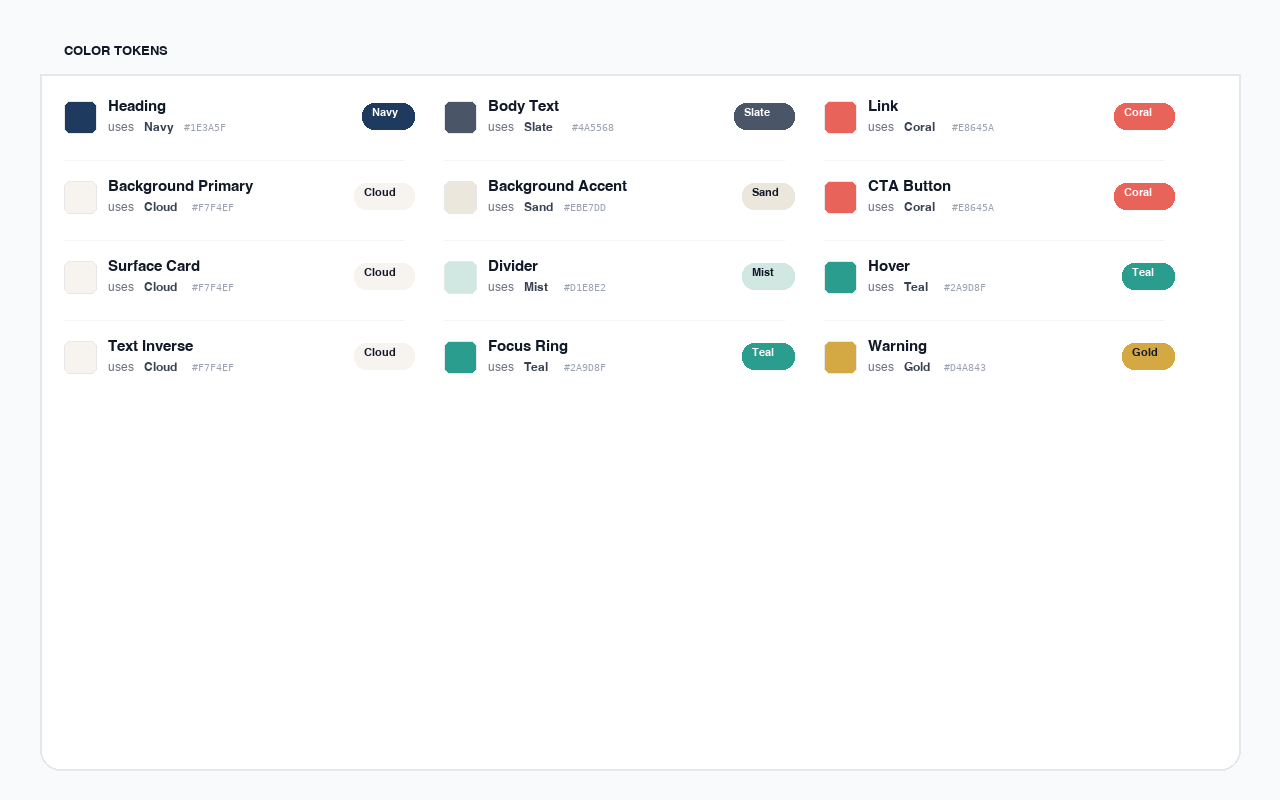Click the Coral pill next to Link

point(1144,116)
